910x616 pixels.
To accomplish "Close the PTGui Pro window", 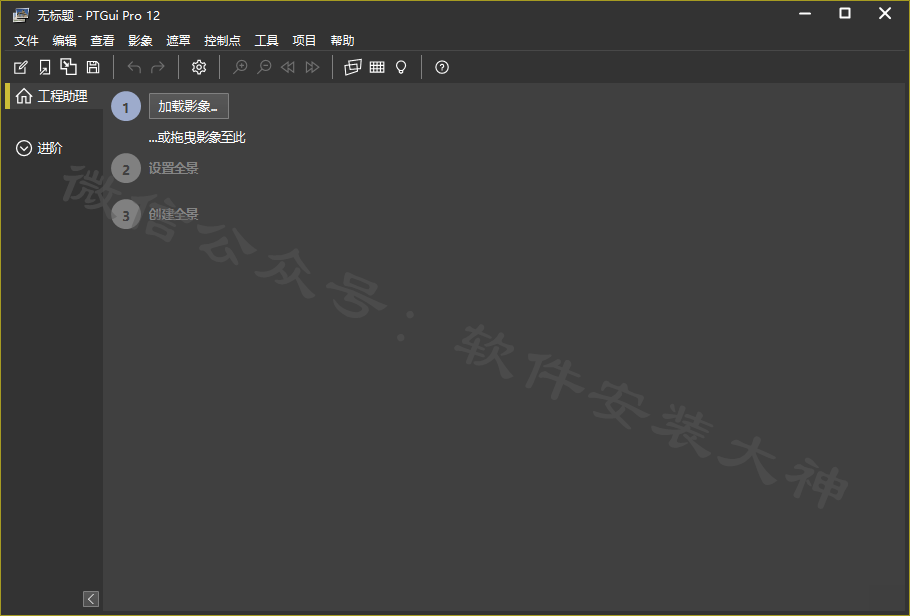I will point(885,14).
